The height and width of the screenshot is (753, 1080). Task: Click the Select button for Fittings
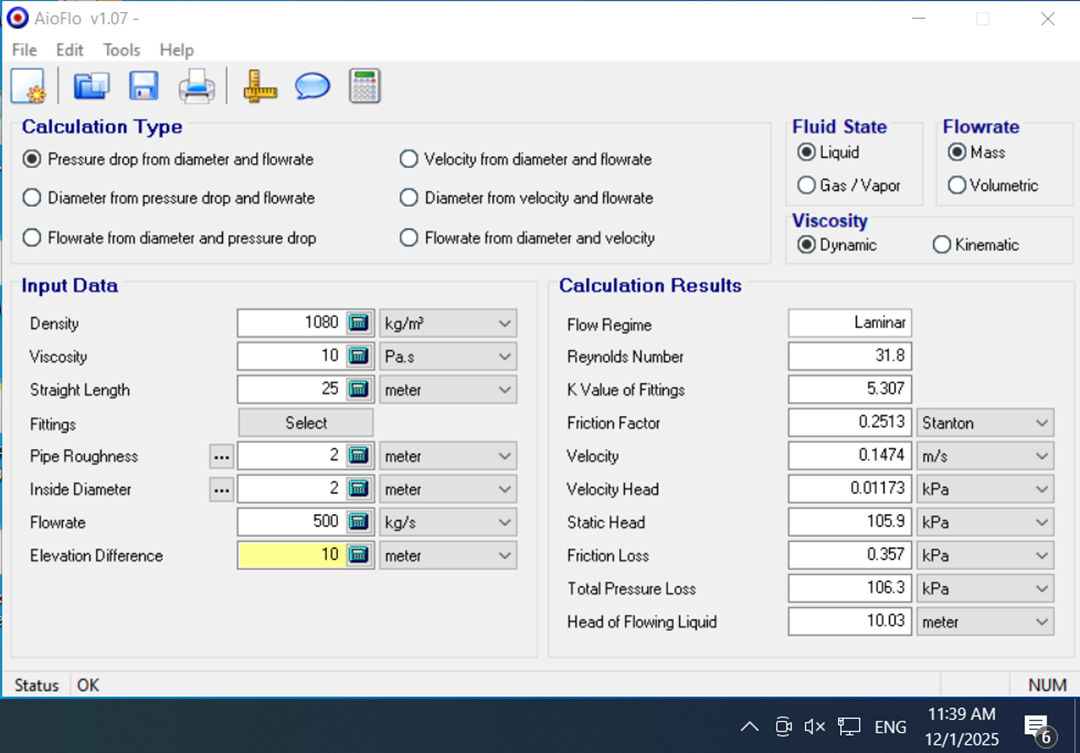[x=305, y=422]
